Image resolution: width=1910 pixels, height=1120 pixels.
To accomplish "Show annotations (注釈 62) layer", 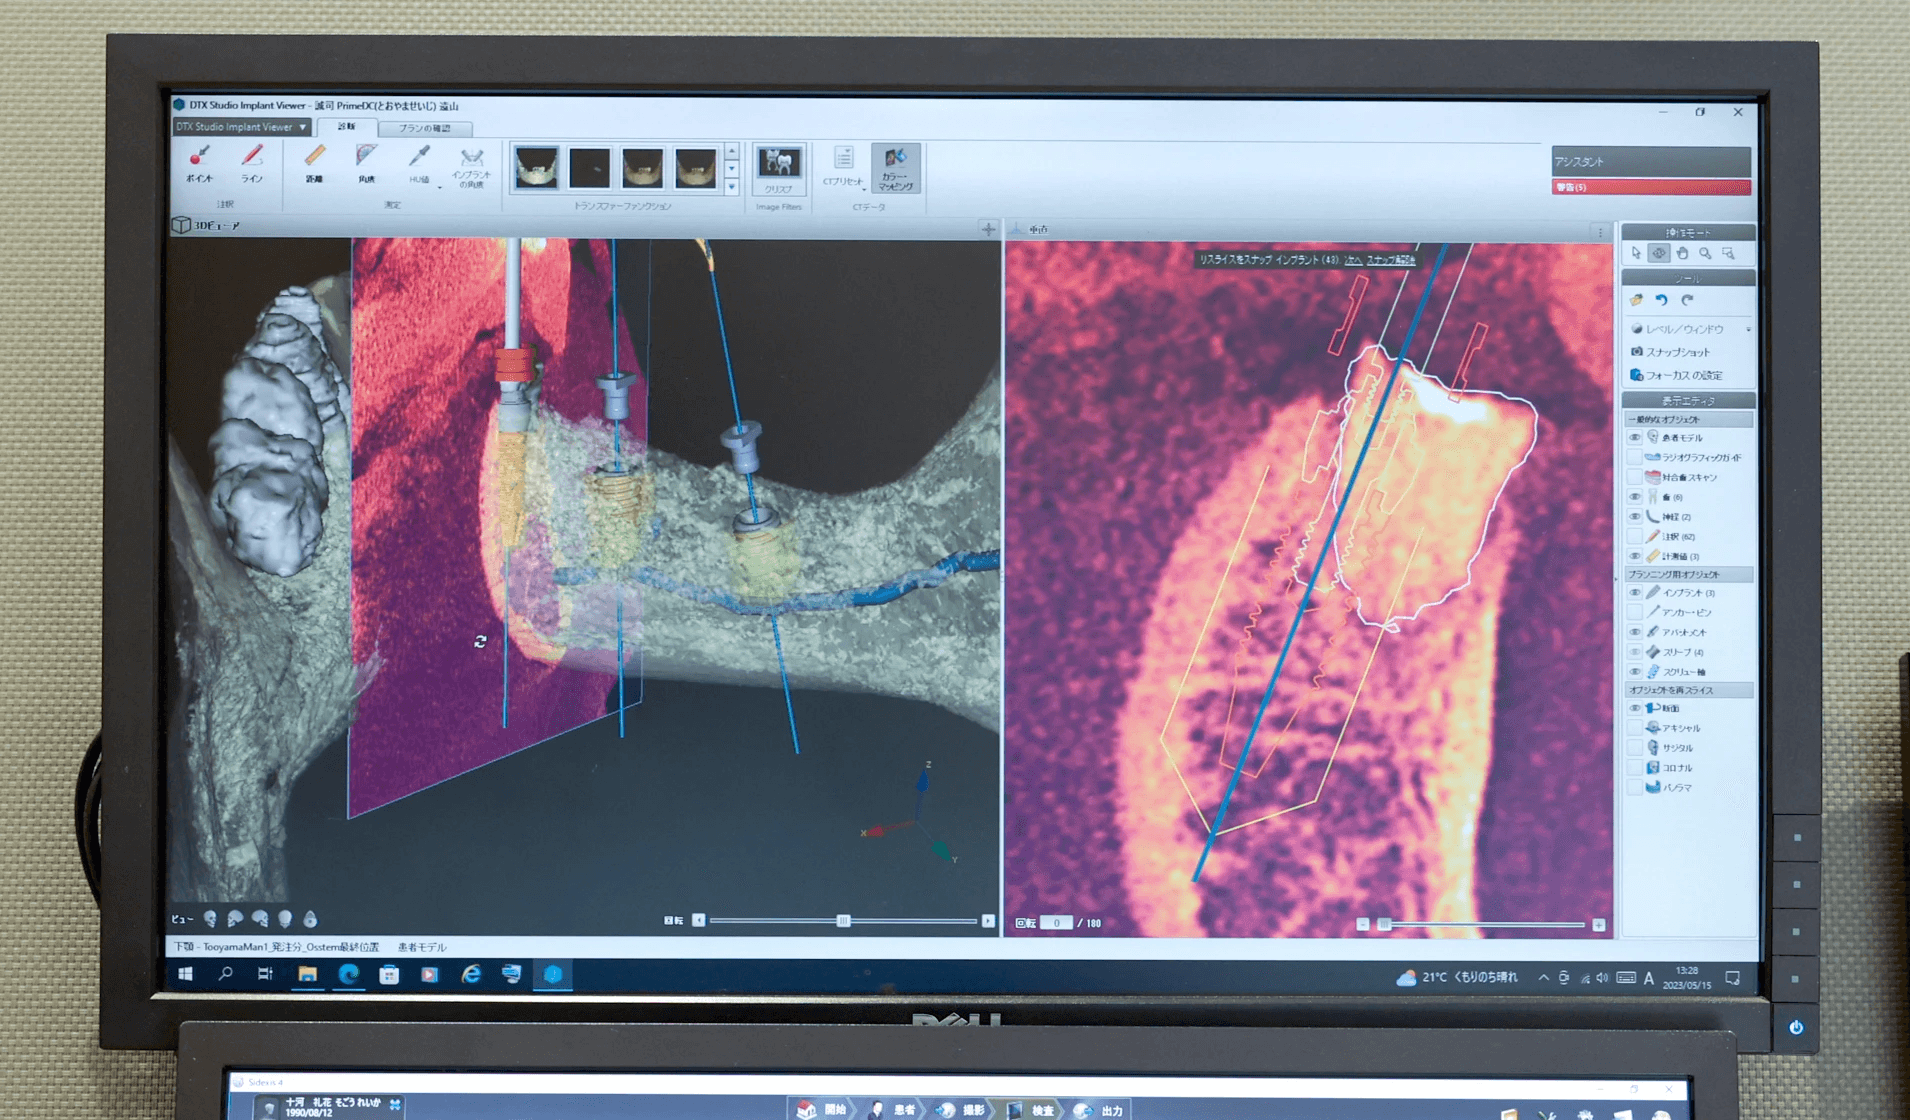I will click(1635, 537).
